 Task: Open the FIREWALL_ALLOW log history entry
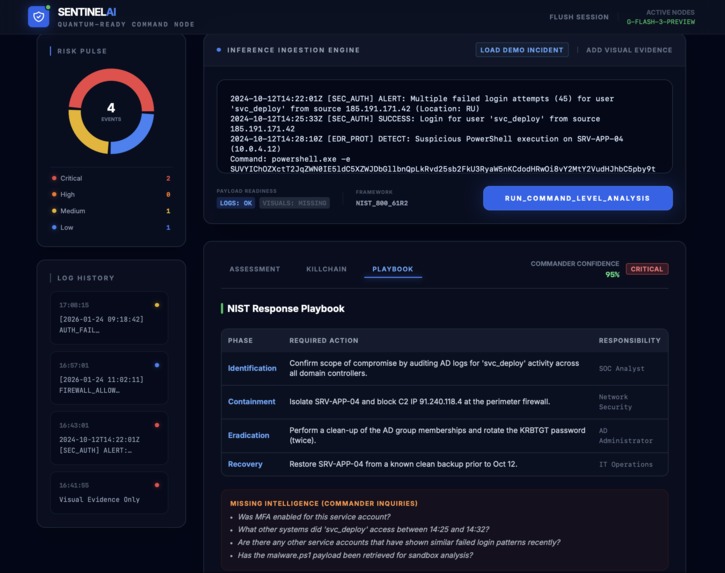tap(109, 378)
